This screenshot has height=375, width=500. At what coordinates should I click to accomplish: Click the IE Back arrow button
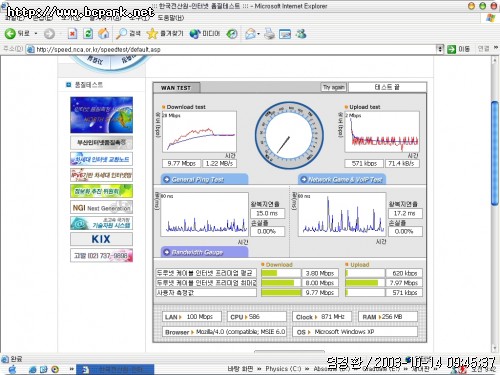[x=10, y=33]
